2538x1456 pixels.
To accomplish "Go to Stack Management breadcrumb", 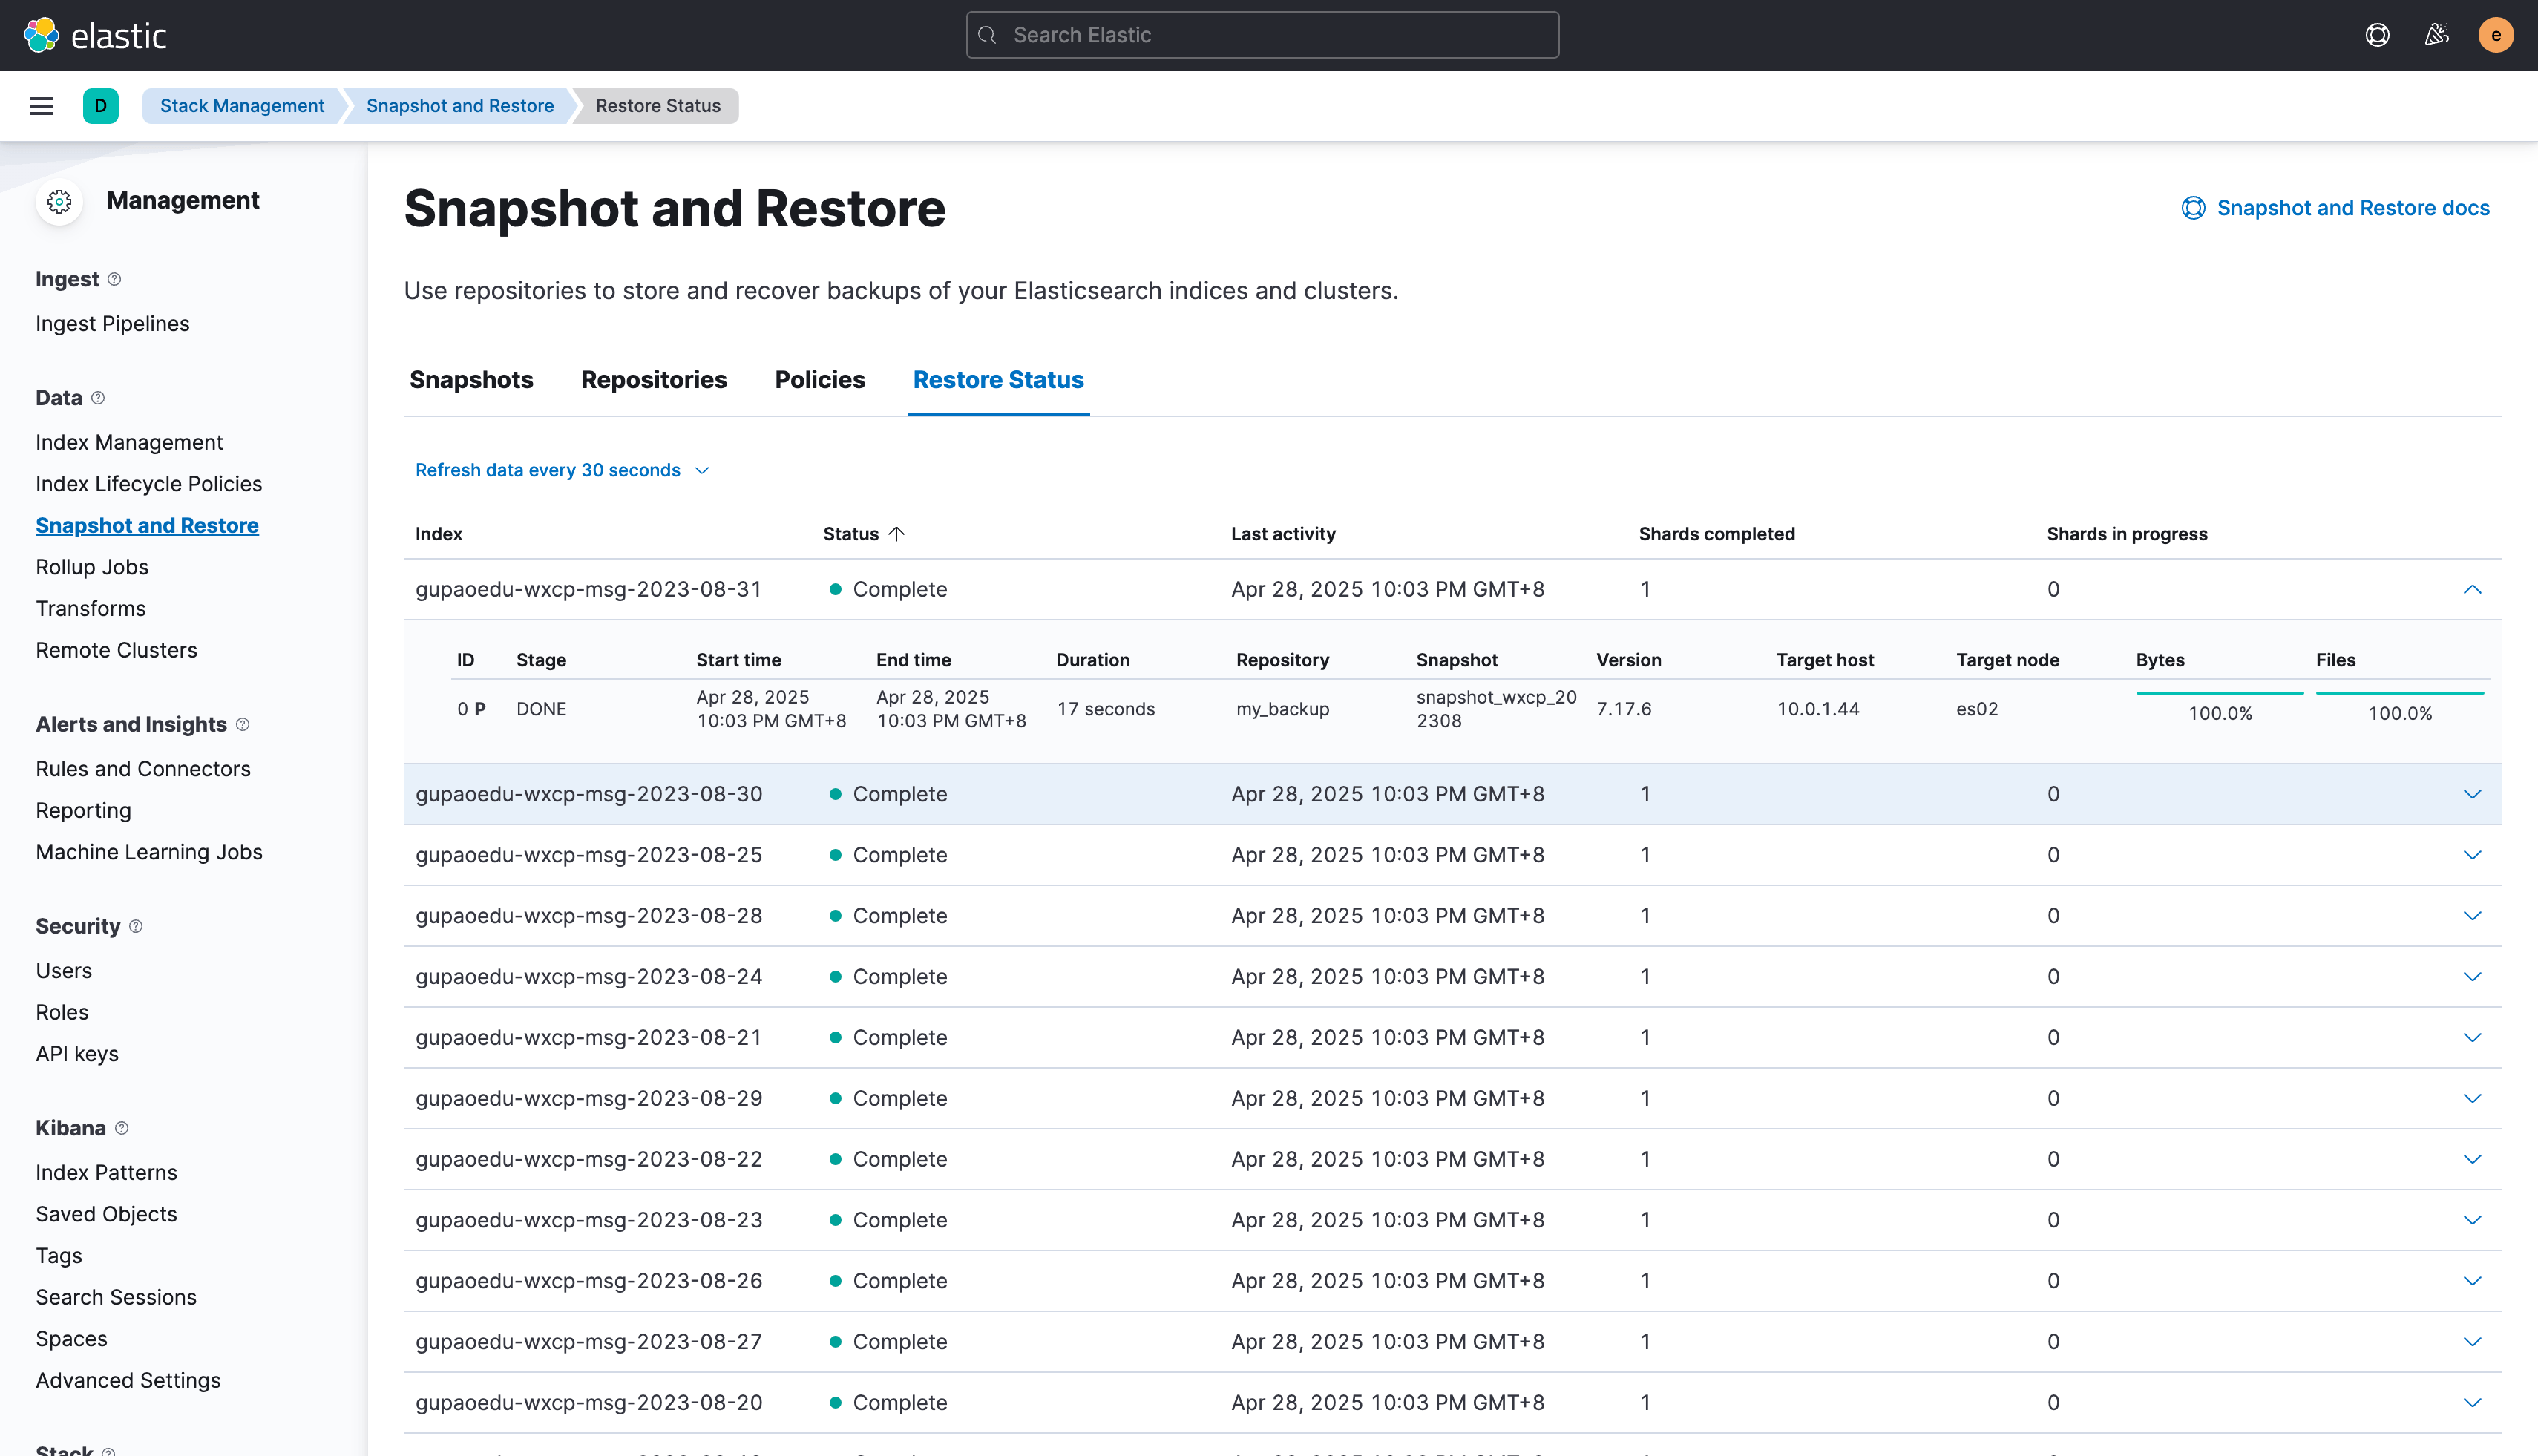I will point(242,106).
